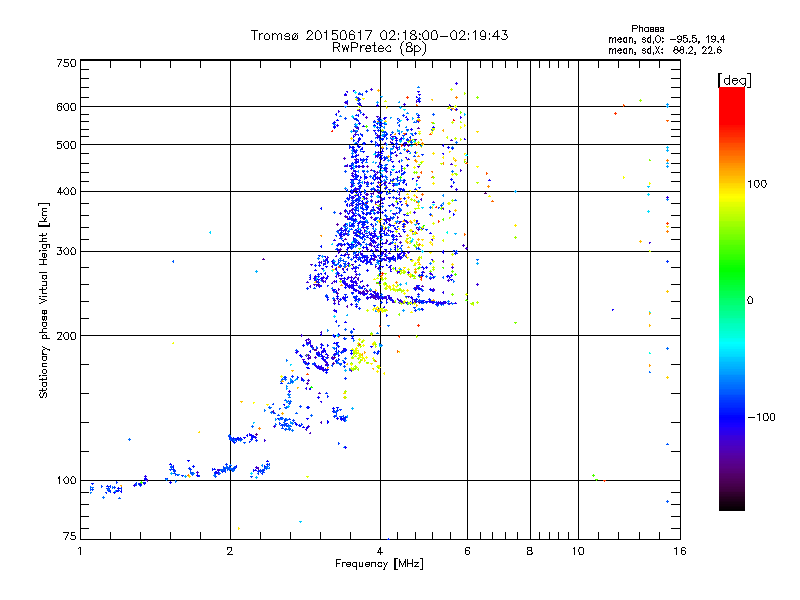The width and height of the screenshot is (800, 600).
Task: Click the x-axis tick label '16'
Action: pos(680,551)
